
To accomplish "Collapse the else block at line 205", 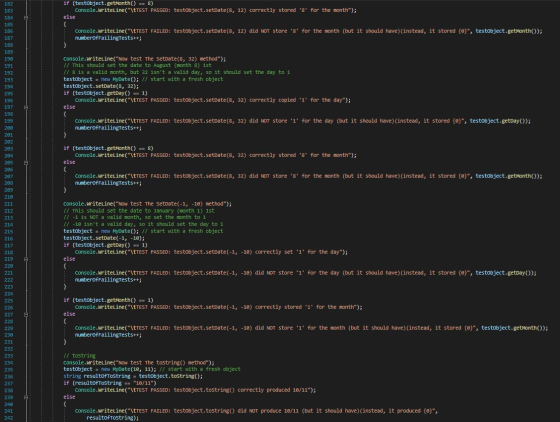I will click(26, 162).
